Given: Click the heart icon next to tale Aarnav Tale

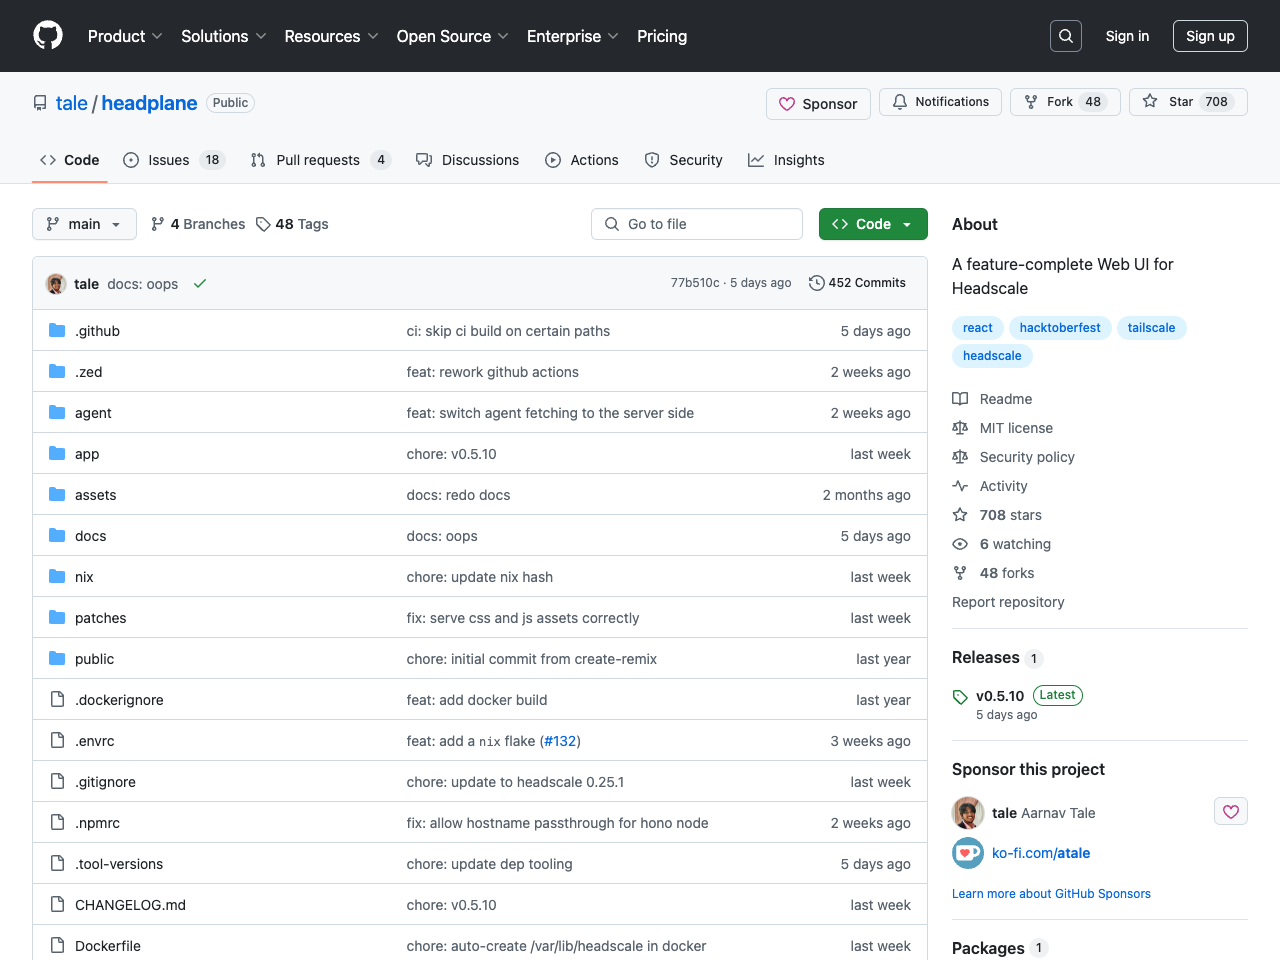Looking at the screenshot, I should coord(1231,812).
